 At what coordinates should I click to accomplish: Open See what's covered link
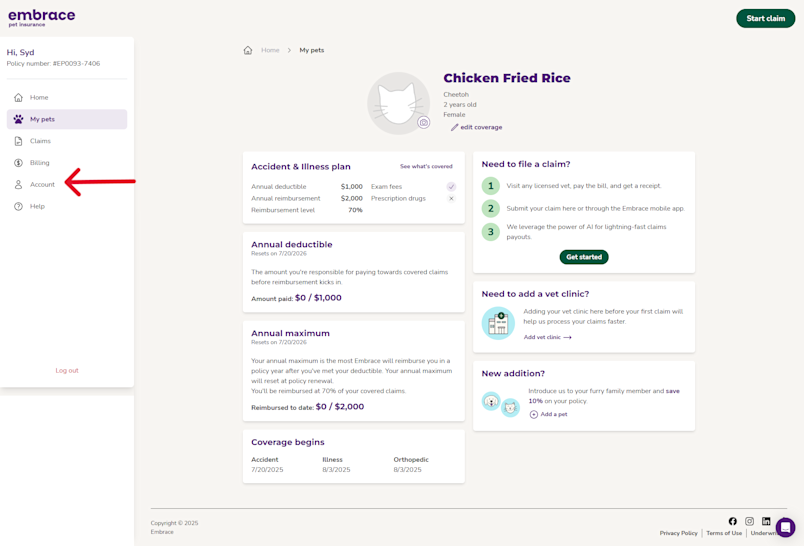coord(426,167)
